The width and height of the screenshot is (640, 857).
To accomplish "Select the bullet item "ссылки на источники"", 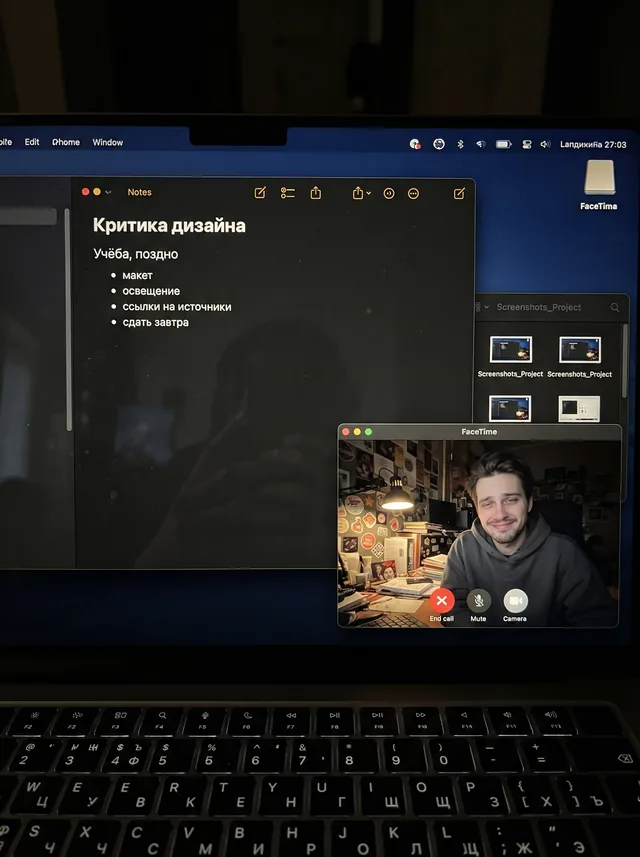I will [177, 307].
